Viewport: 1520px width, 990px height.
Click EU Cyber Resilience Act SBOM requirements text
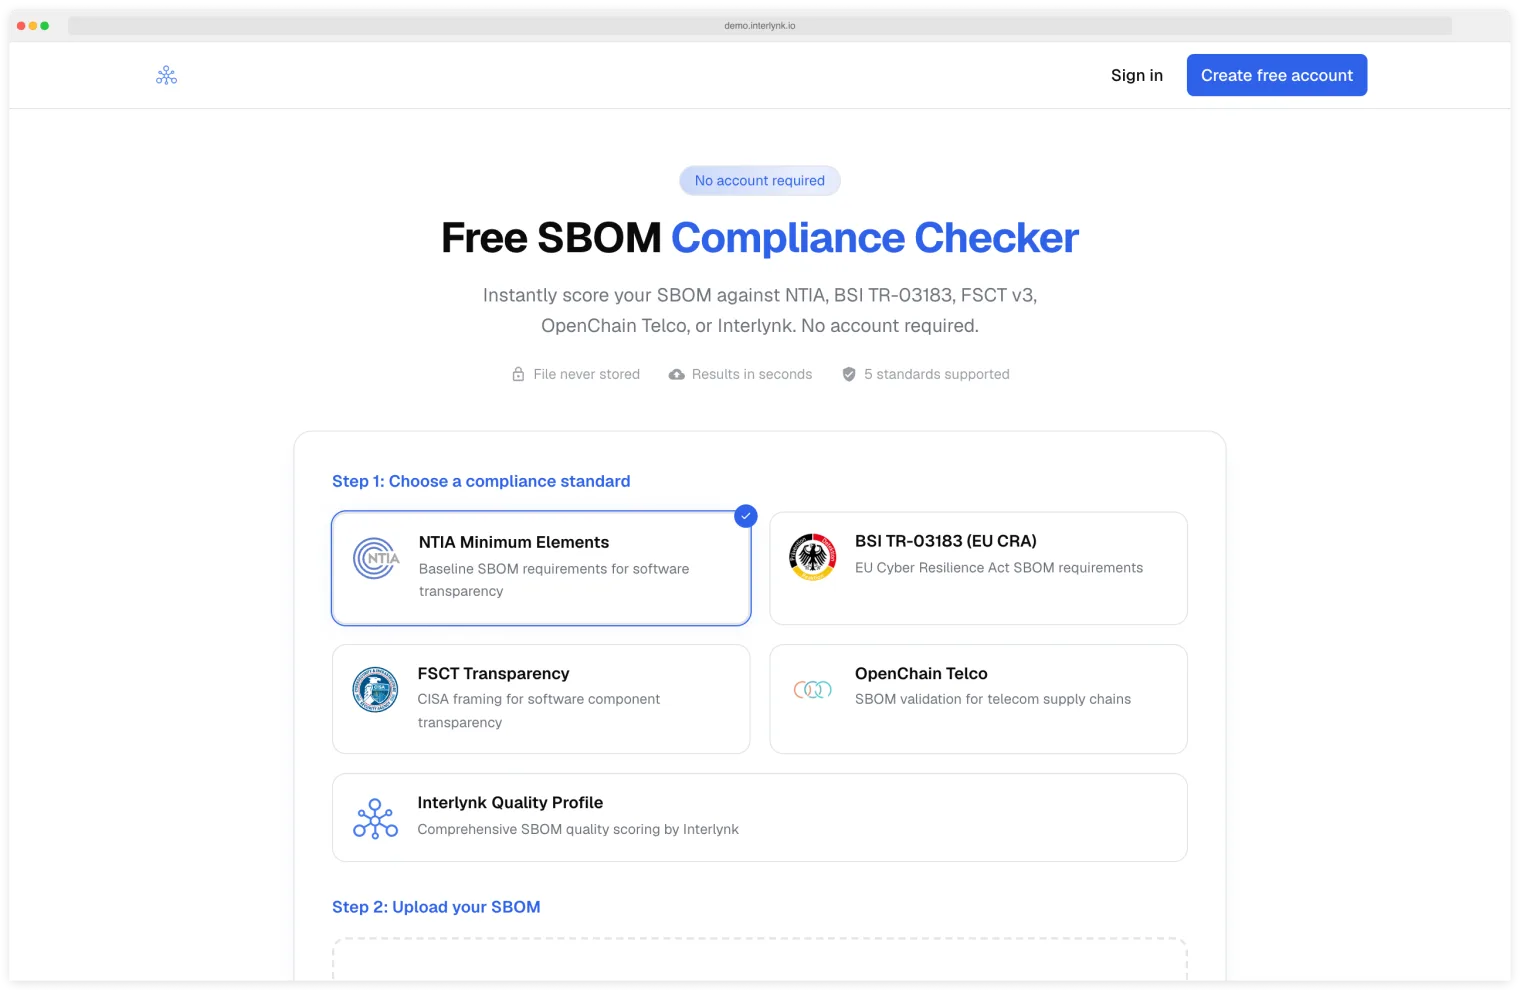(x=999, y=568)
